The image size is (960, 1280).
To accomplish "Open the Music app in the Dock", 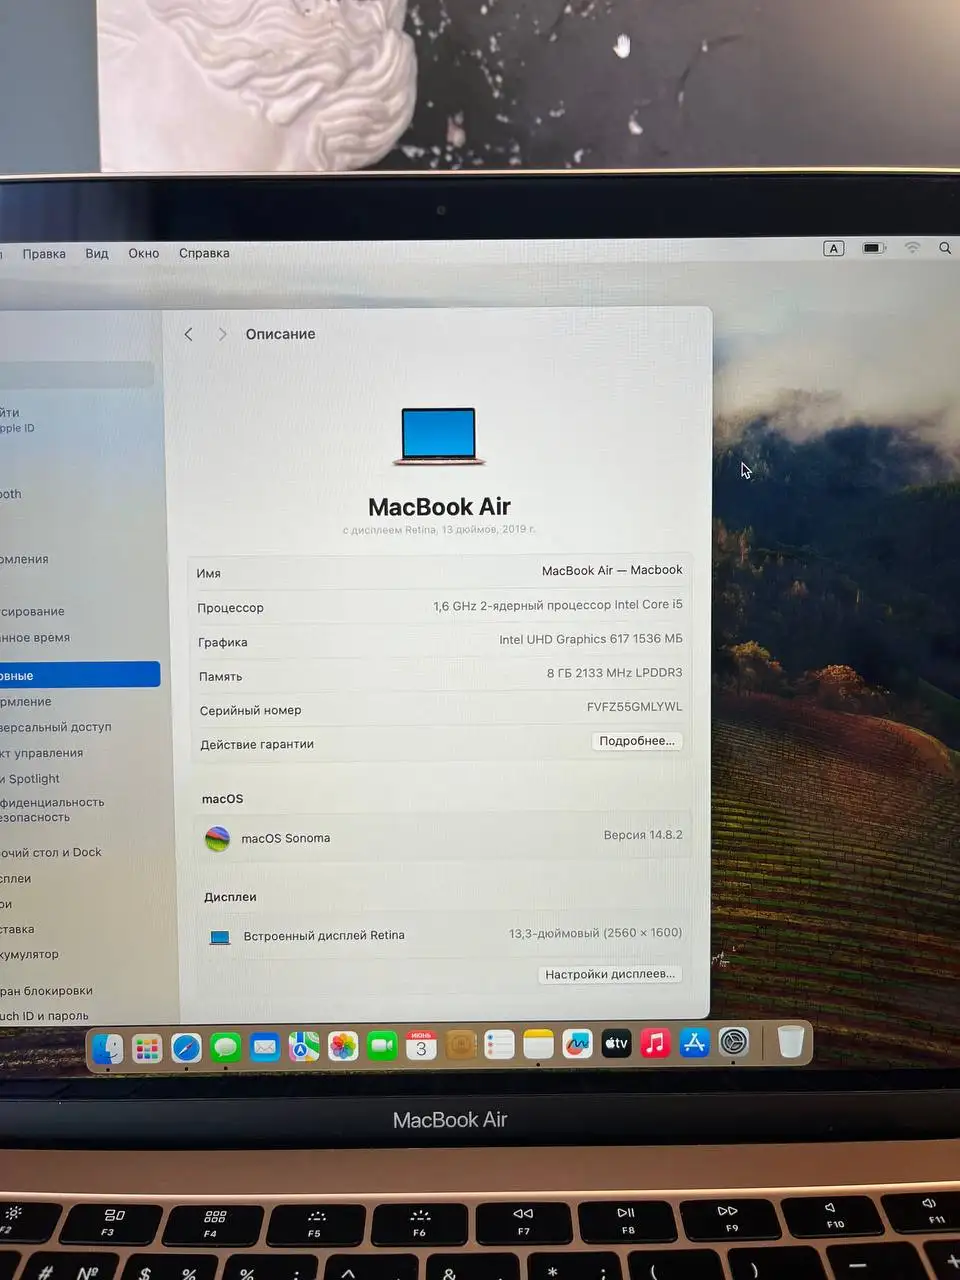I will (x=655, y=1044).
